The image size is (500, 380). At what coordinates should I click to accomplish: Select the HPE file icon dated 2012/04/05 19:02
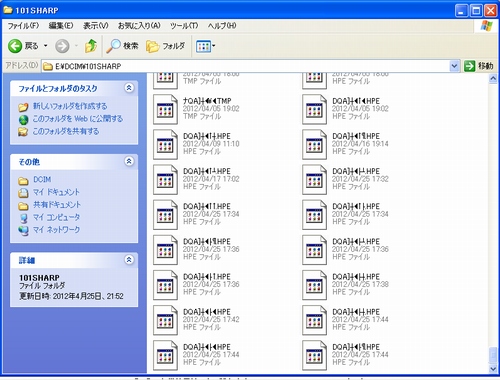click(314, 110)
